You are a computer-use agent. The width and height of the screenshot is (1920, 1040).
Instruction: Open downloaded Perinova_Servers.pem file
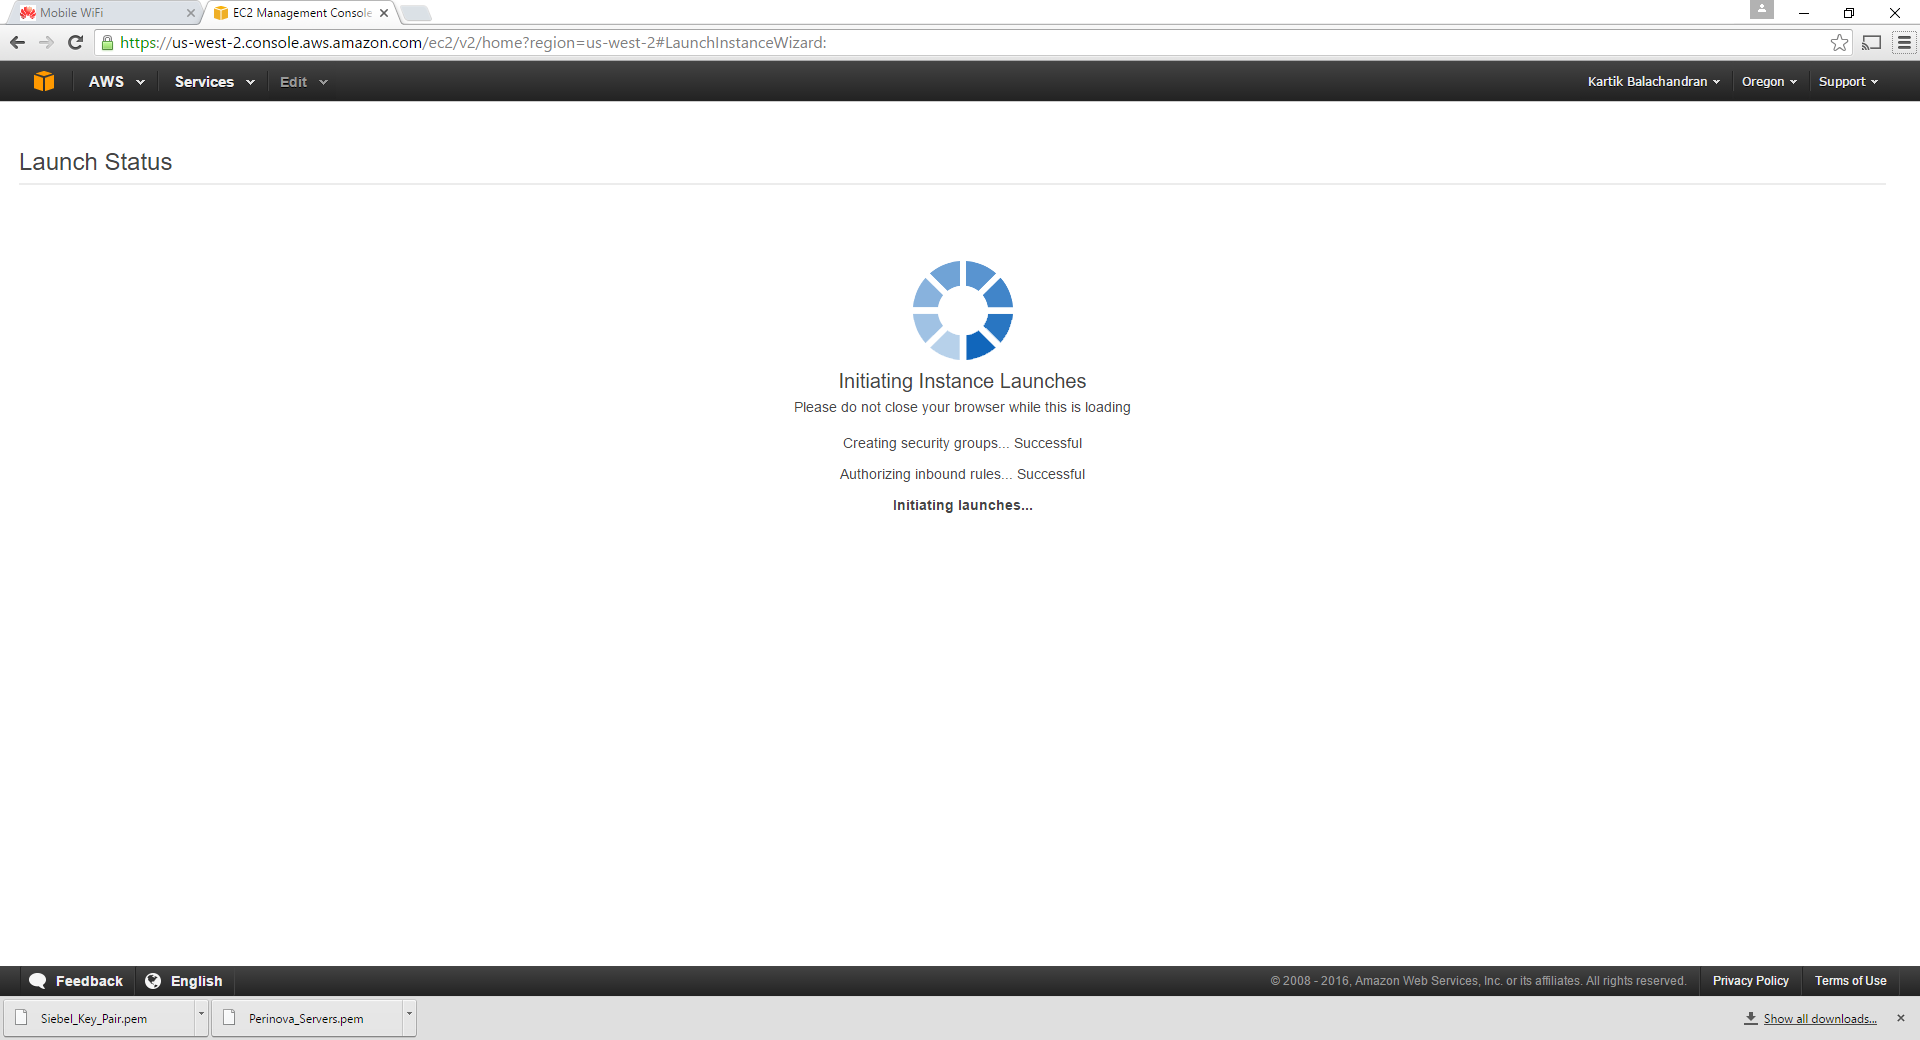(308, 1018)
